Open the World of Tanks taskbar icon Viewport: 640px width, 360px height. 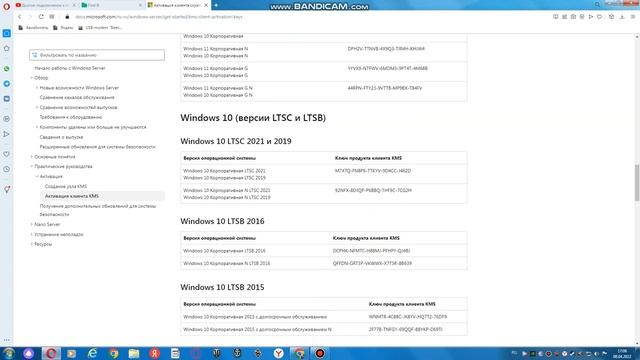pos(216,353)
